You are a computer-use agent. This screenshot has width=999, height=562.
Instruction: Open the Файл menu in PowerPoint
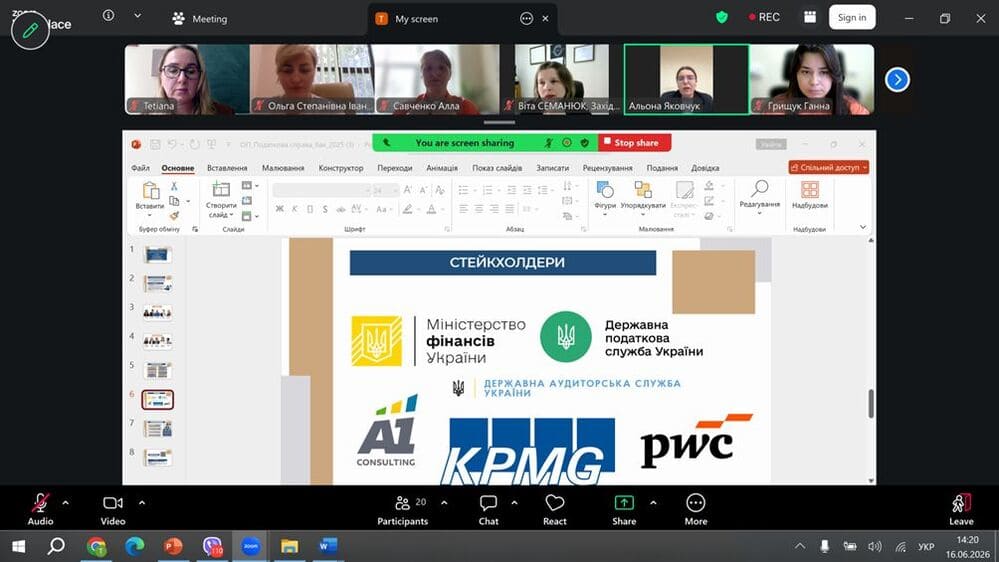(x=140, y=168)
